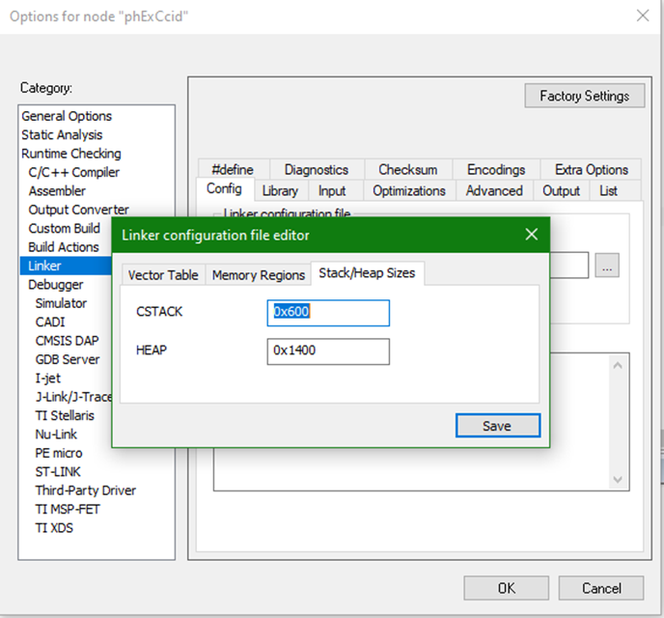Select C/C++ Compiler category

coord(74,172)
